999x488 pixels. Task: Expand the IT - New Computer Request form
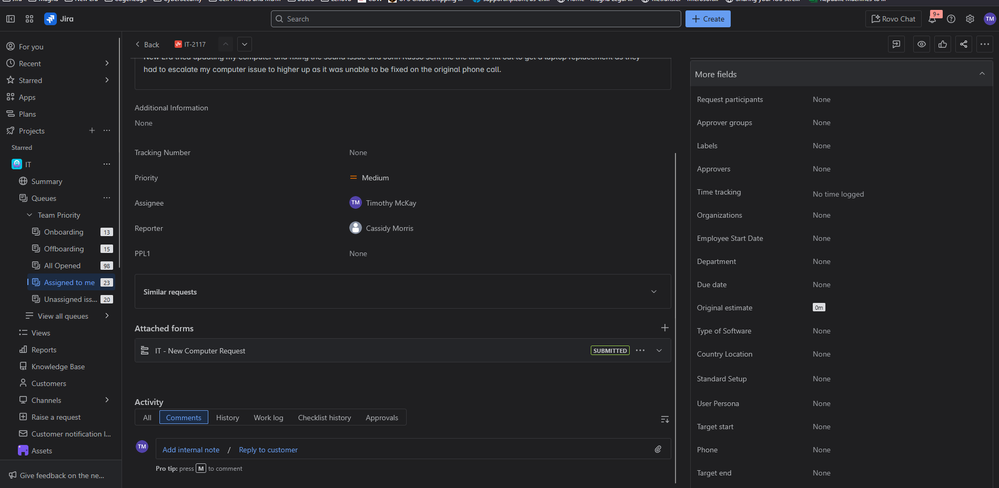click(x=659, y=350)
